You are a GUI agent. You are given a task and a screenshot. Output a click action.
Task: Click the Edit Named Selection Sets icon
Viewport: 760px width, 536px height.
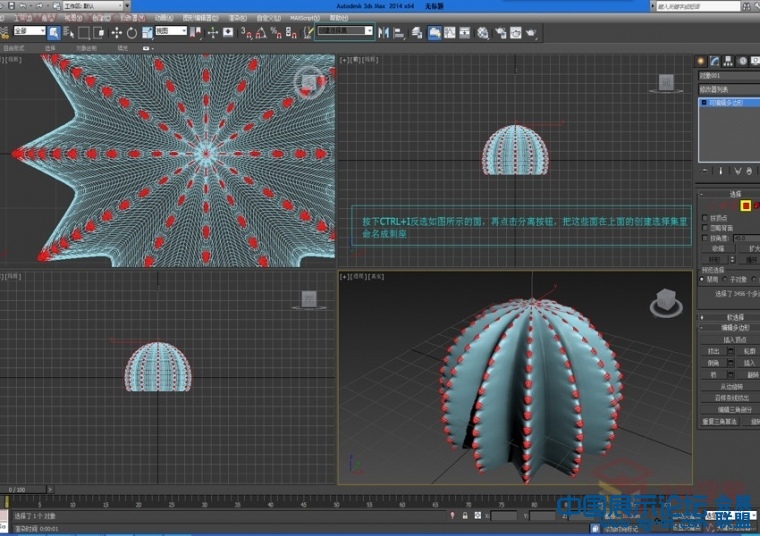pos(308,33)
